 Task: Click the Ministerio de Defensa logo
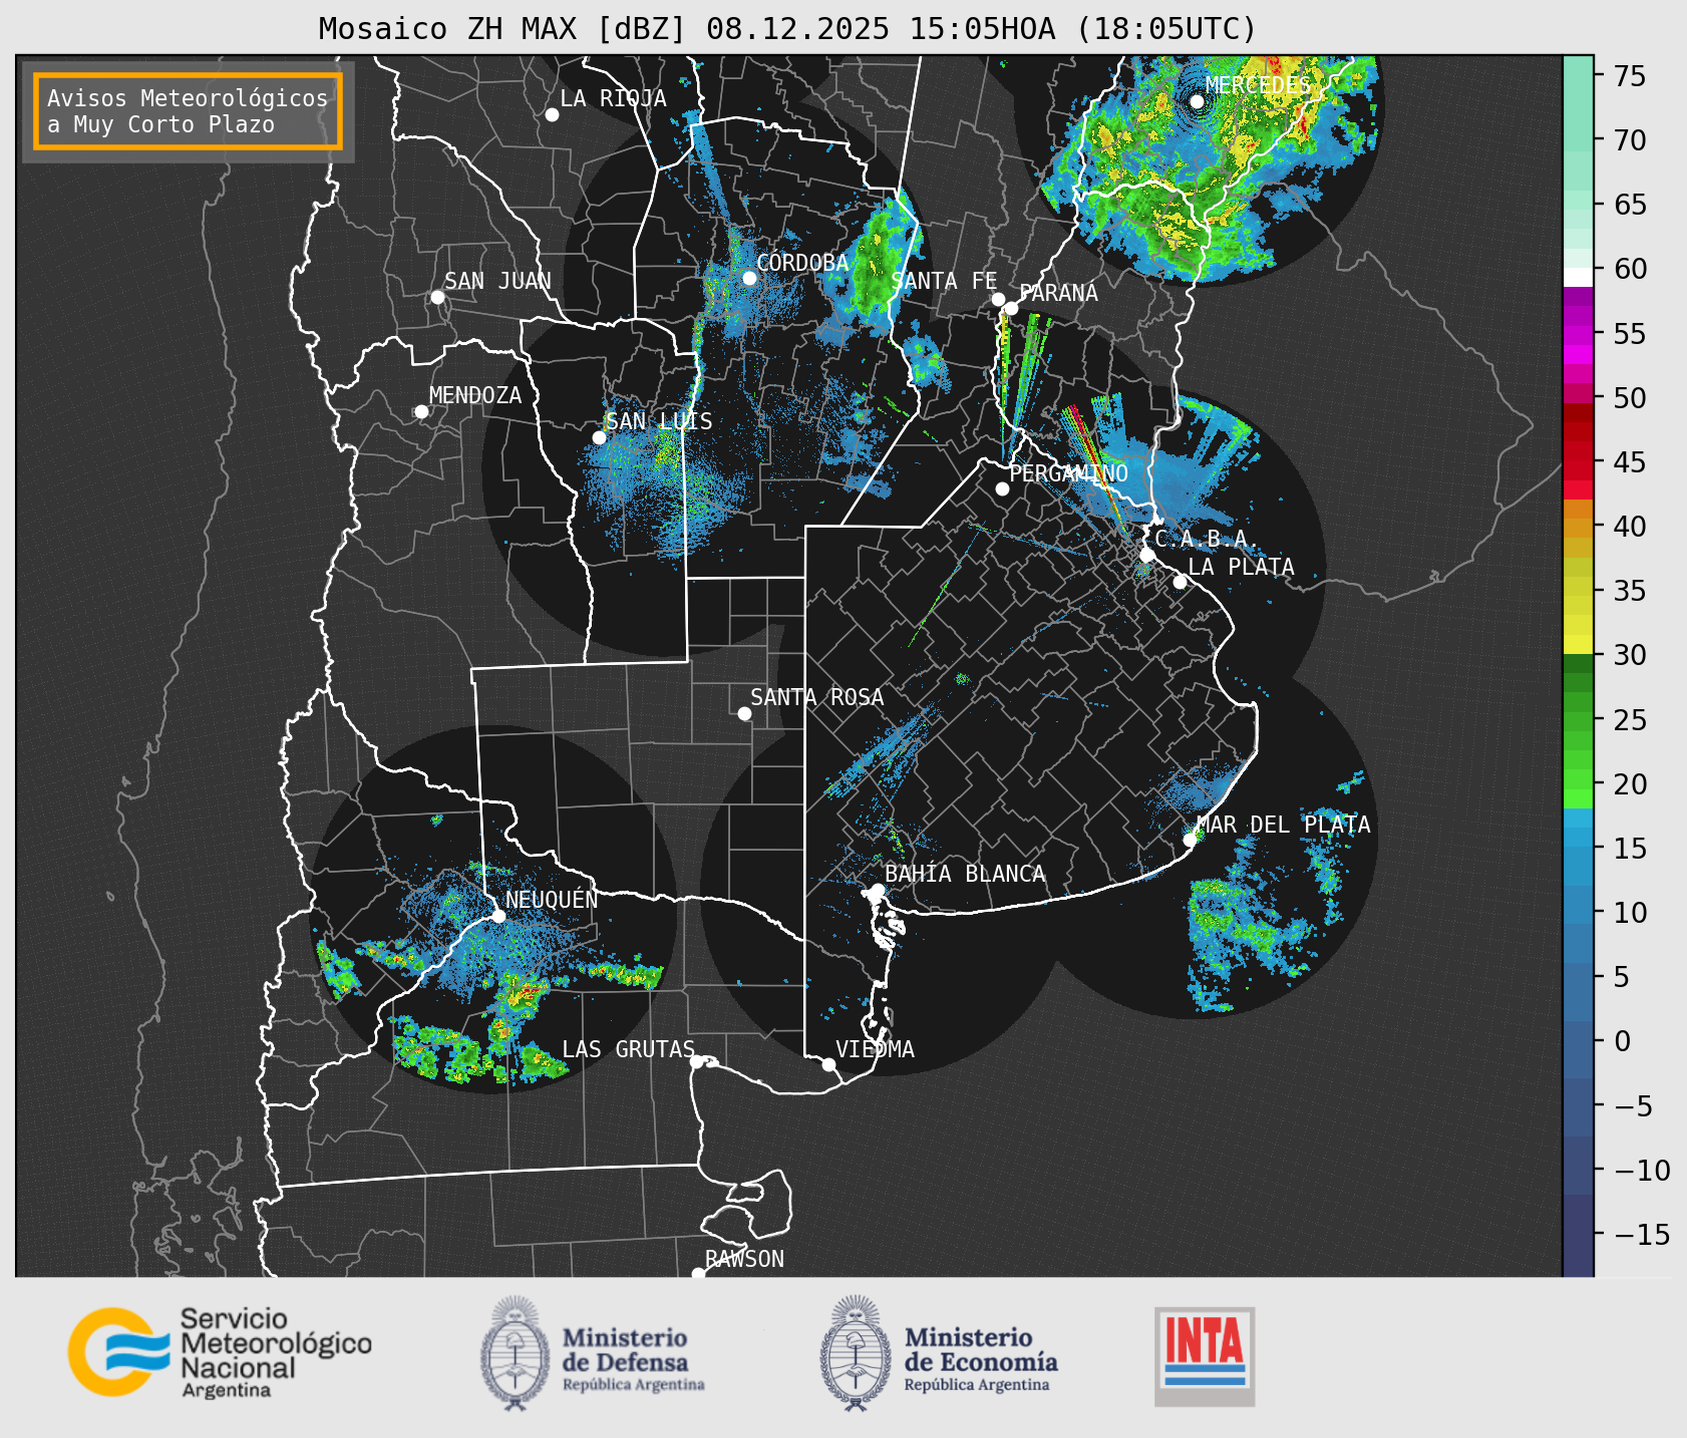click(593, 1354)
